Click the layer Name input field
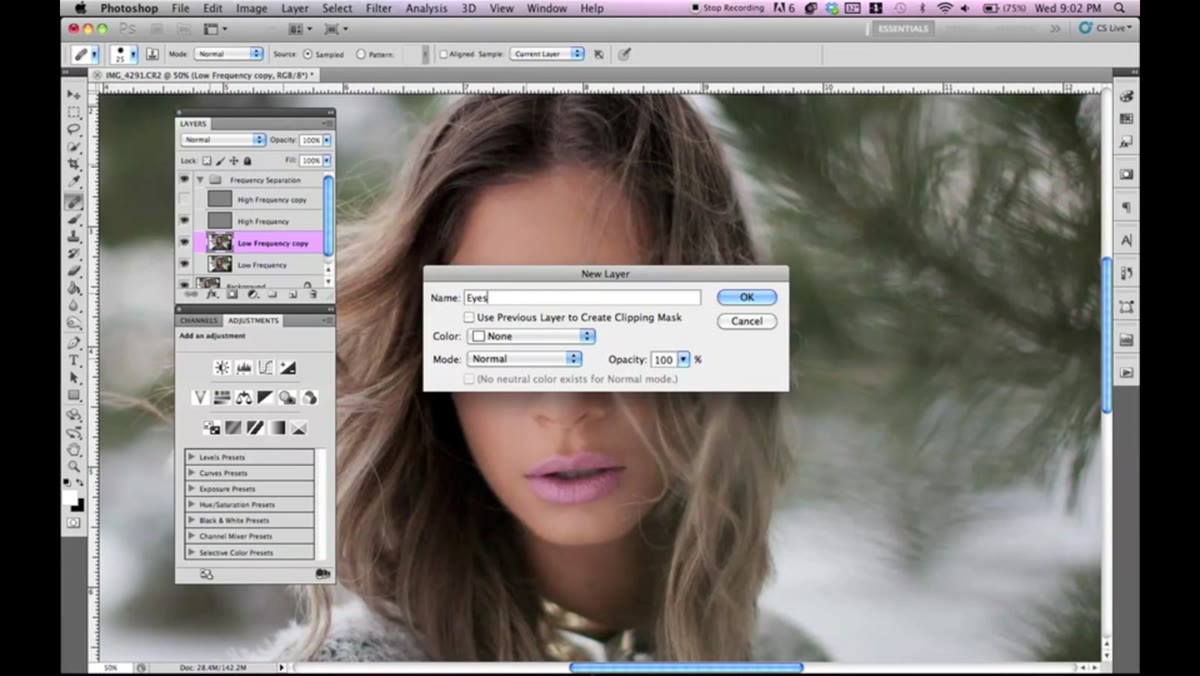Image resolution: width=1200 pixels, height=676 pixels. (582, 298)
